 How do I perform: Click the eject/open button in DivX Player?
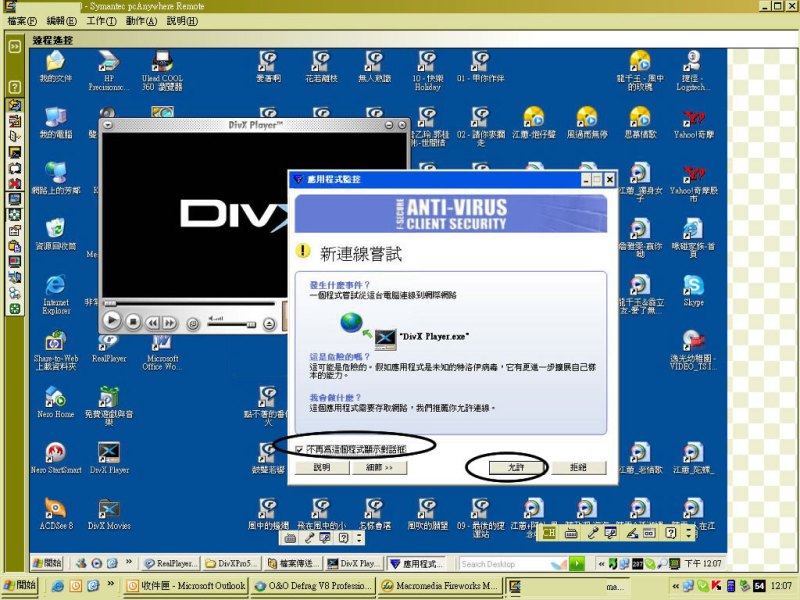[269, 323]
